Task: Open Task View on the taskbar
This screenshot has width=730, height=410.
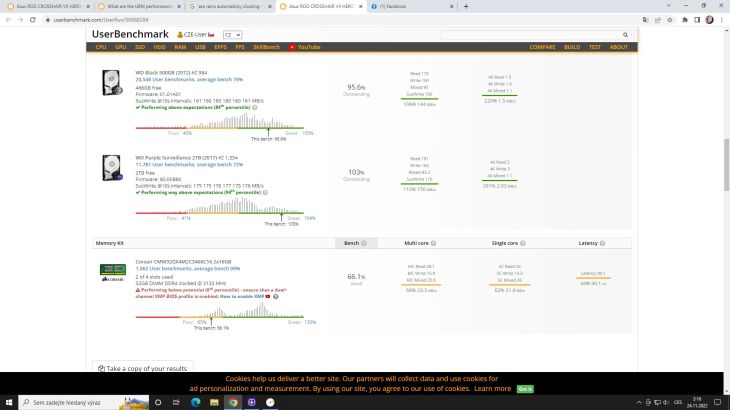Action: (176, 403)
